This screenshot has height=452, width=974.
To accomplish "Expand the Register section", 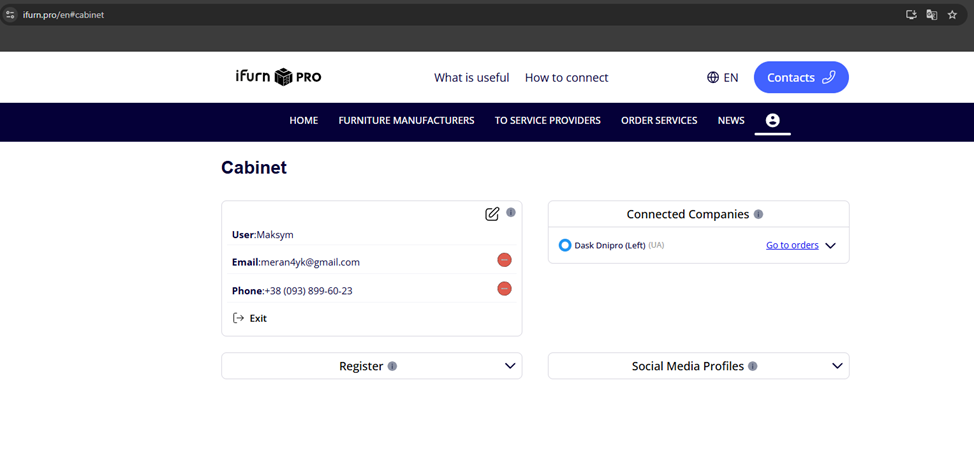I will click(510, 366).
